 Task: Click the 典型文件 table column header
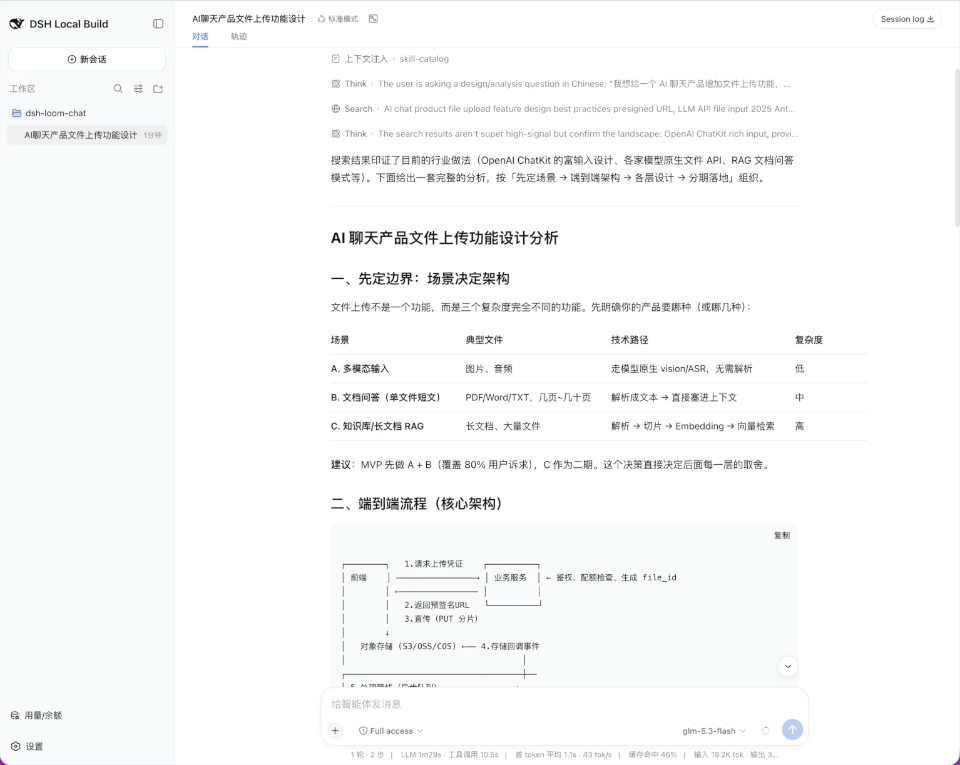(x=484, y=340)
